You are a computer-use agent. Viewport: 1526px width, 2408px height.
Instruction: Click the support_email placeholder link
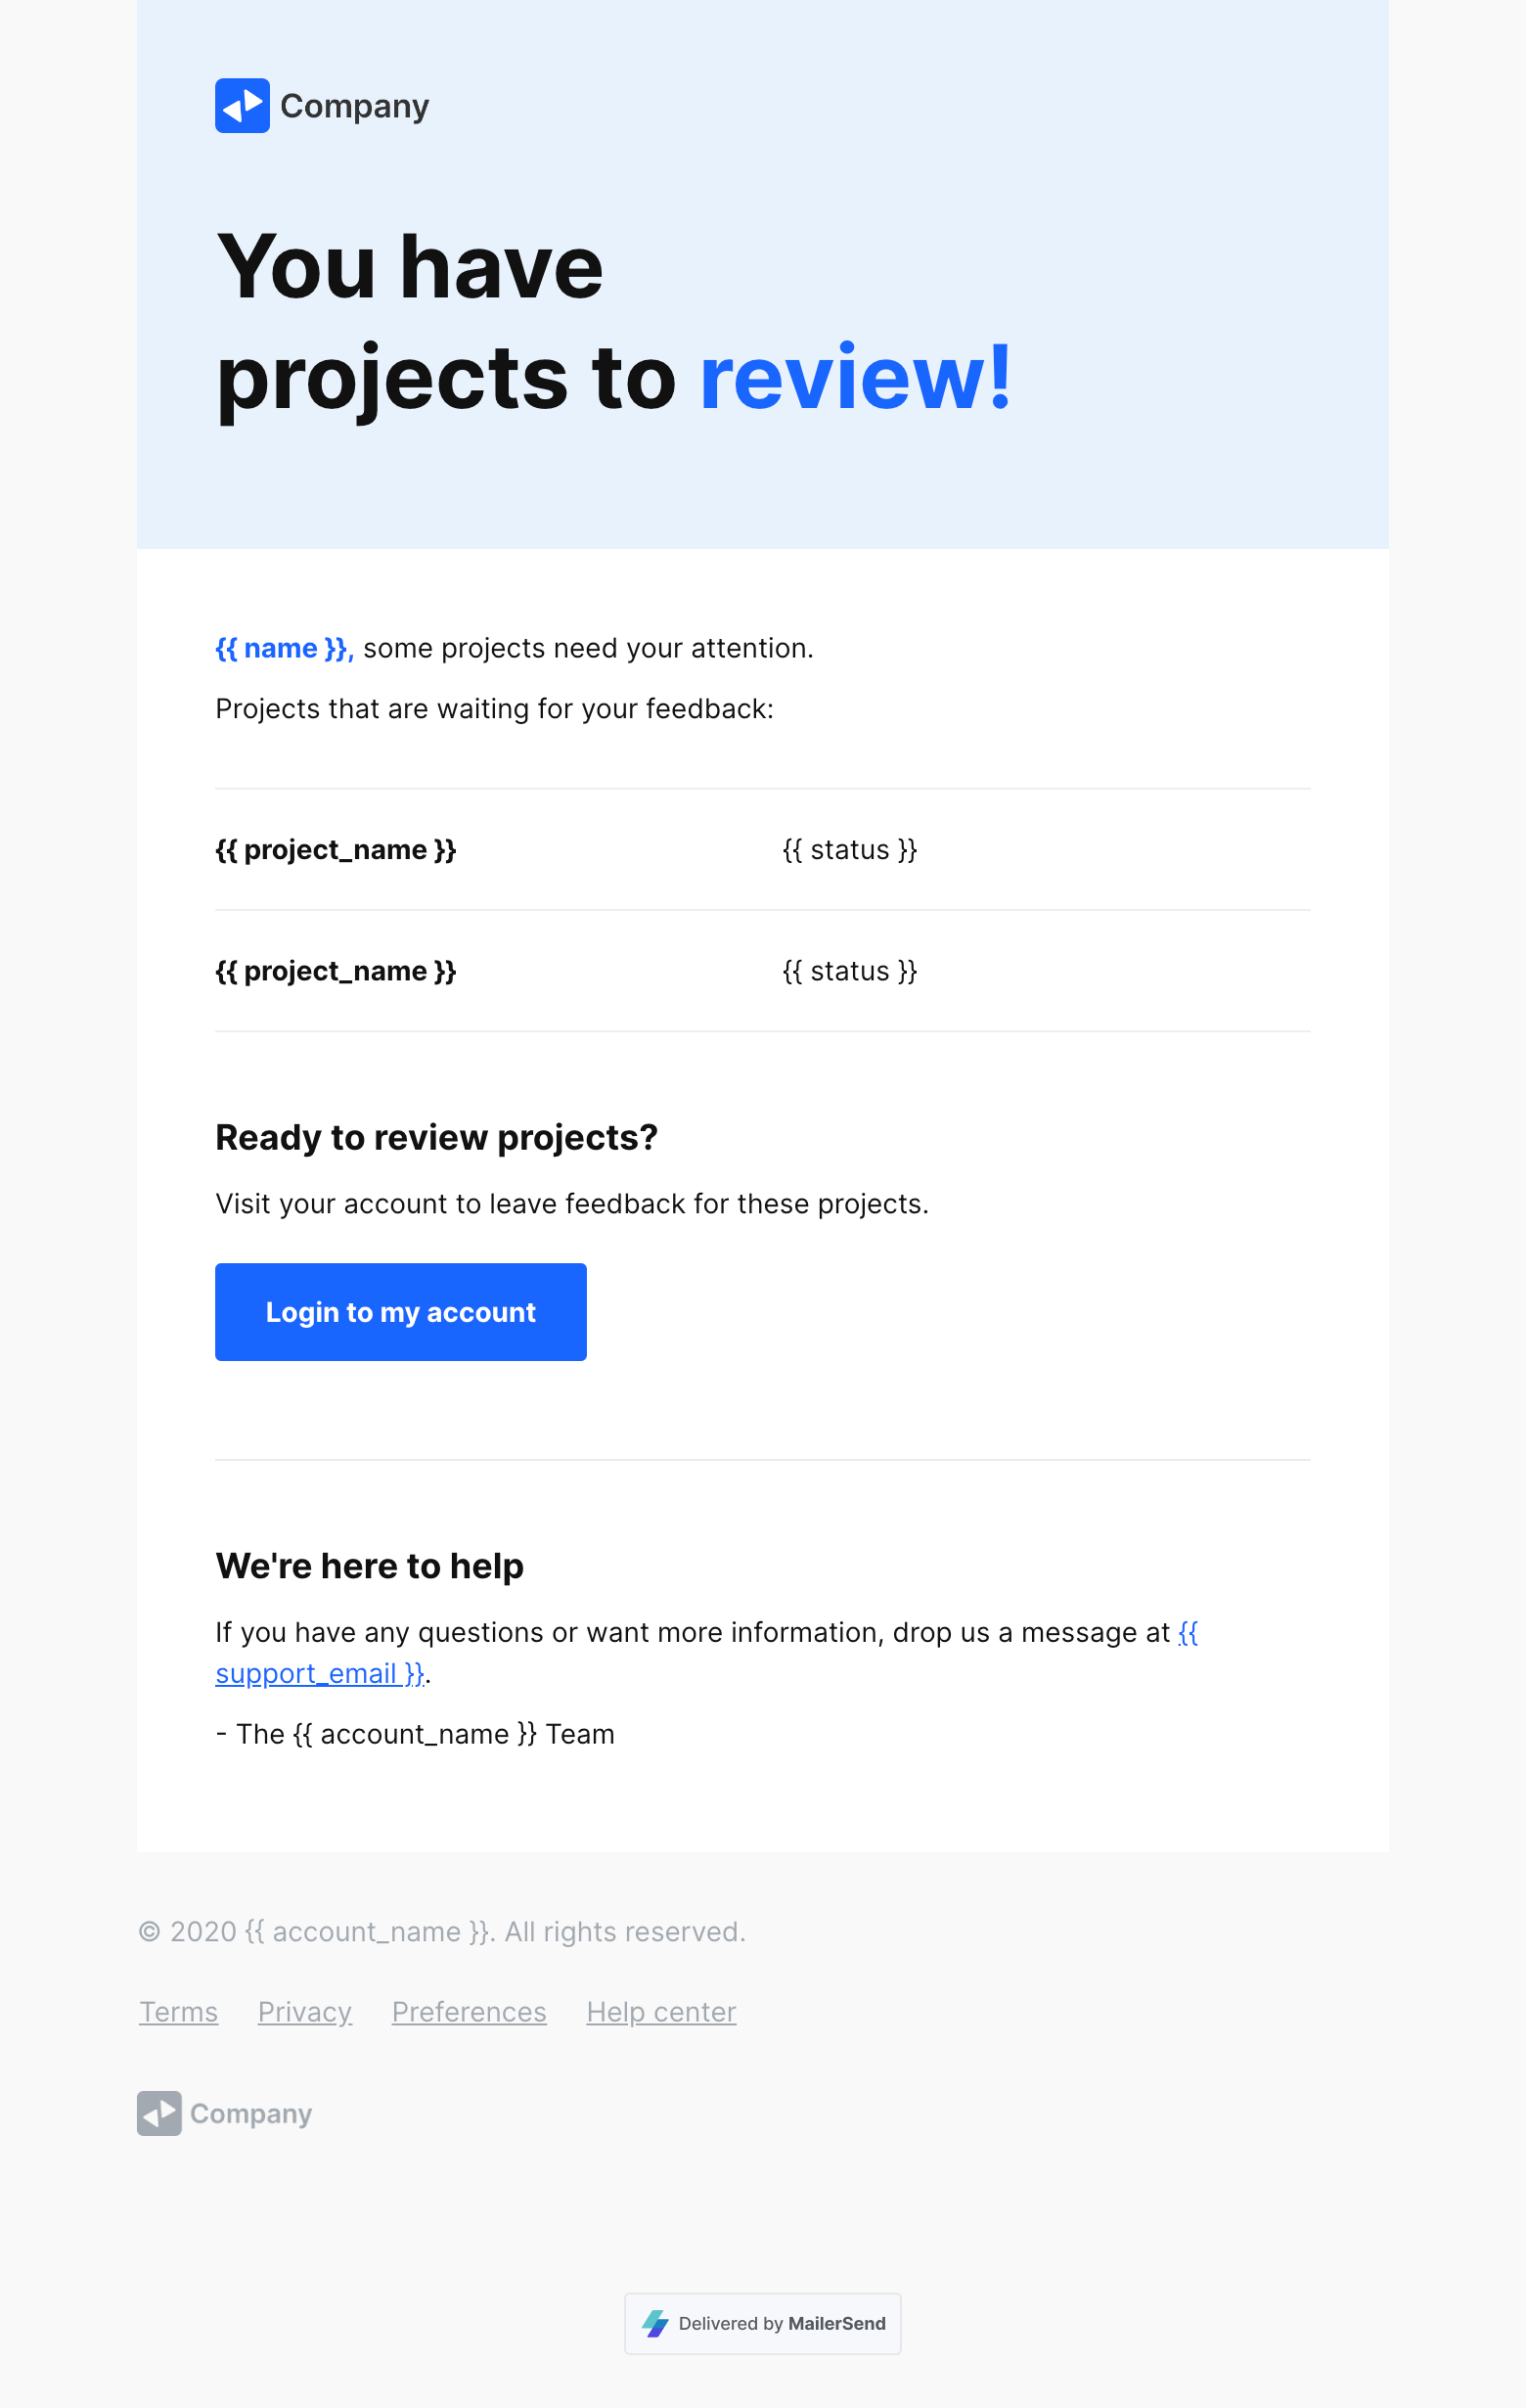[320, 1674]
